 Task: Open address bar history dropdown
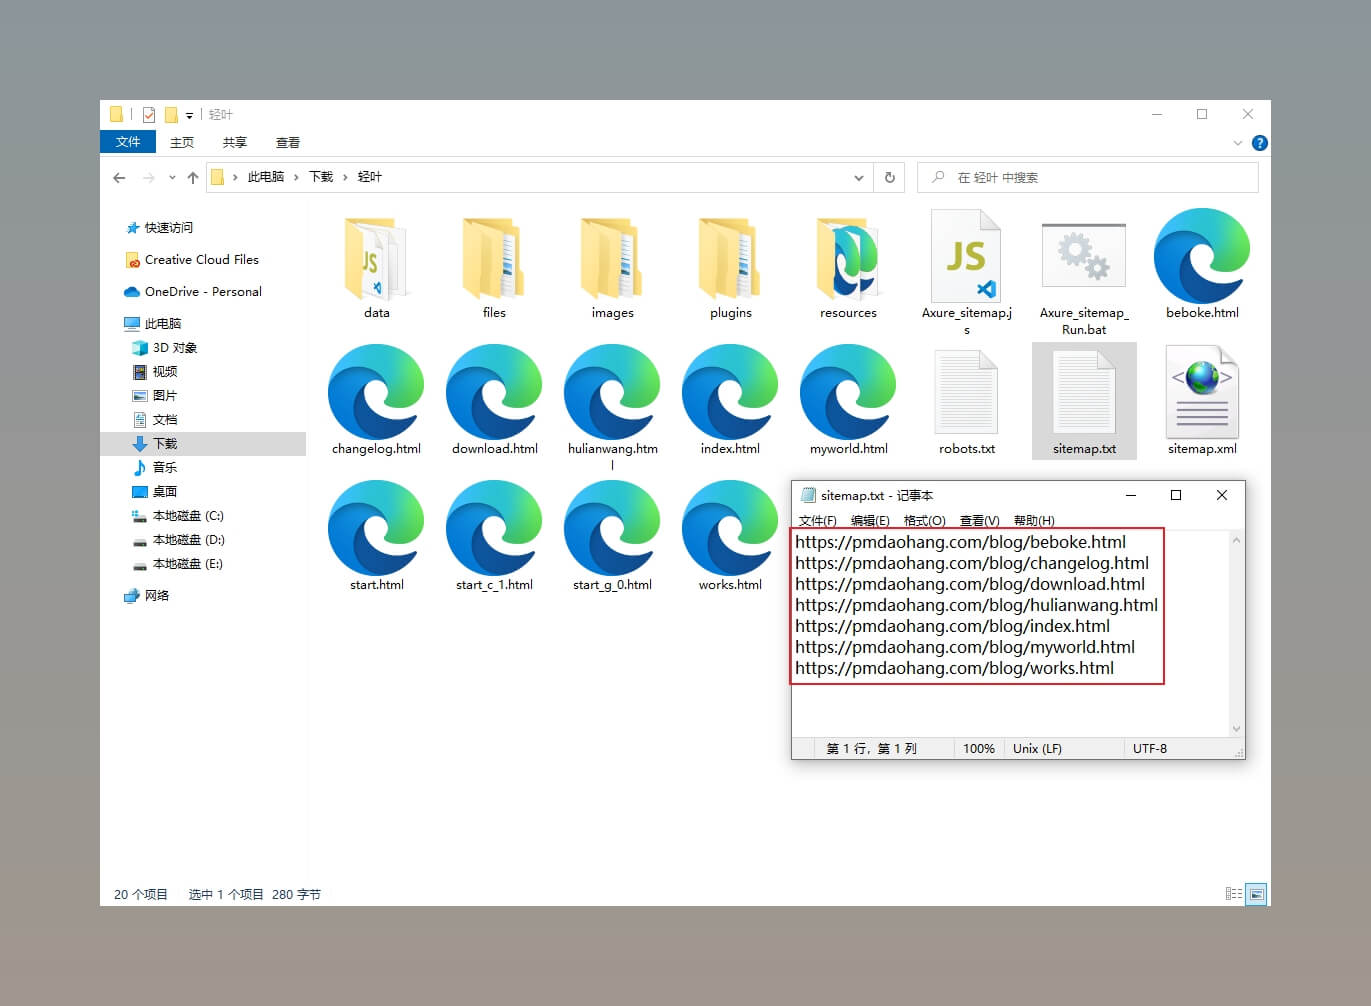click(x=859, y=177)
